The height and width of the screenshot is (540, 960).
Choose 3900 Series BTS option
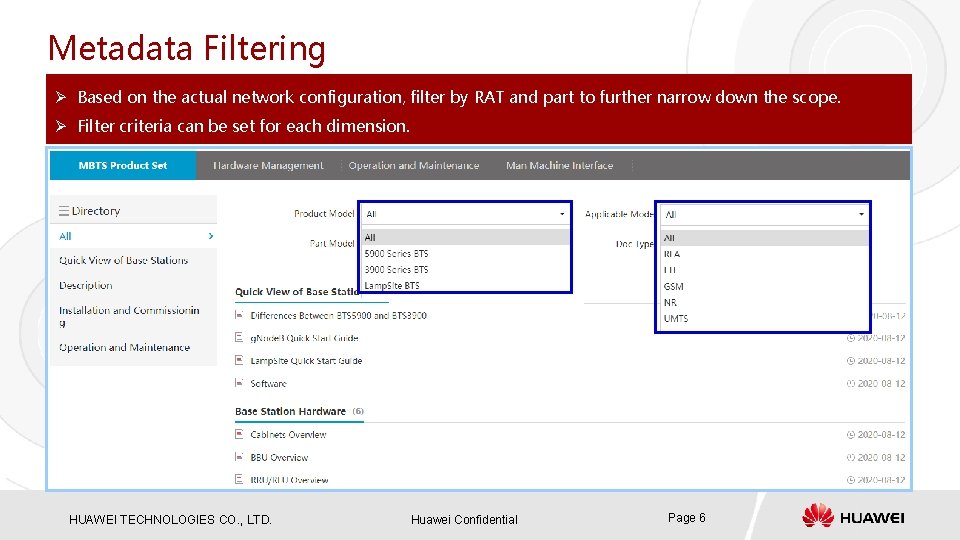pyautogui.click(x=396, y=269)
